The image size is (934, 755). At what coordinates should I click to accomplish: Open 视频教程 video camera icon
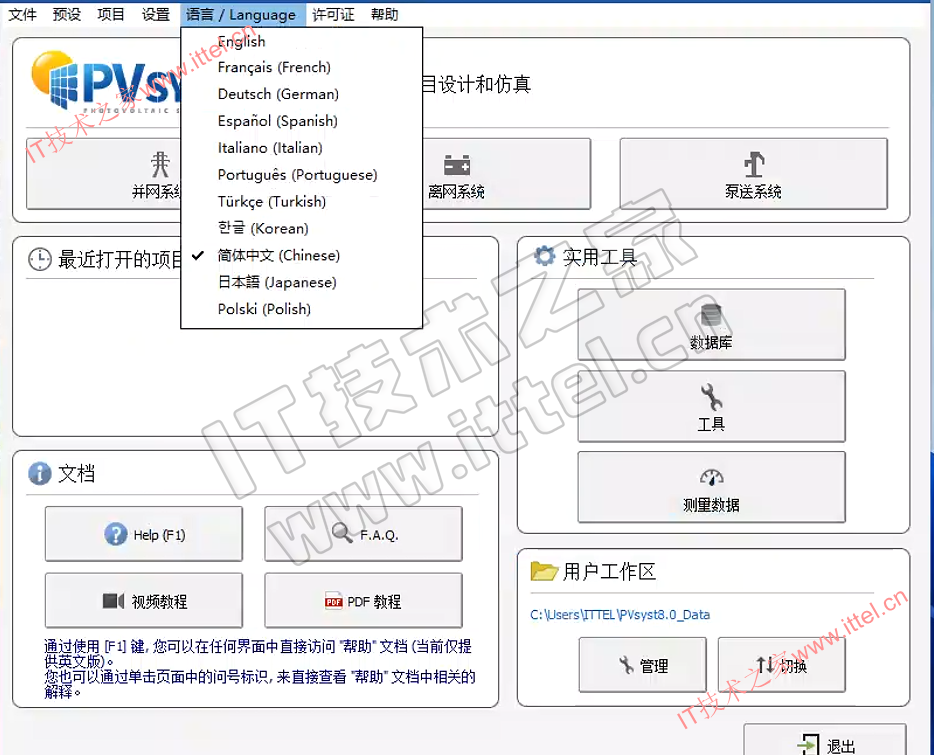tap(113, 601)
